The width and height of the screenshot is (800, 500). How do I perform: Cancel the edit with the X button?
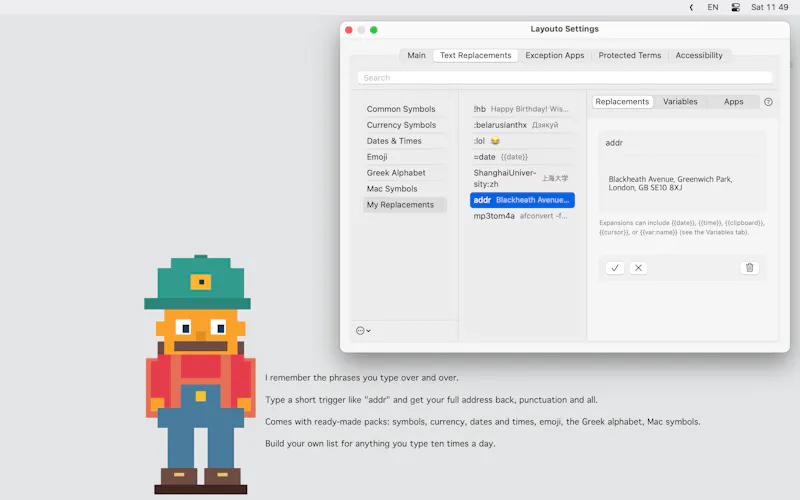[x=638, y=268]
